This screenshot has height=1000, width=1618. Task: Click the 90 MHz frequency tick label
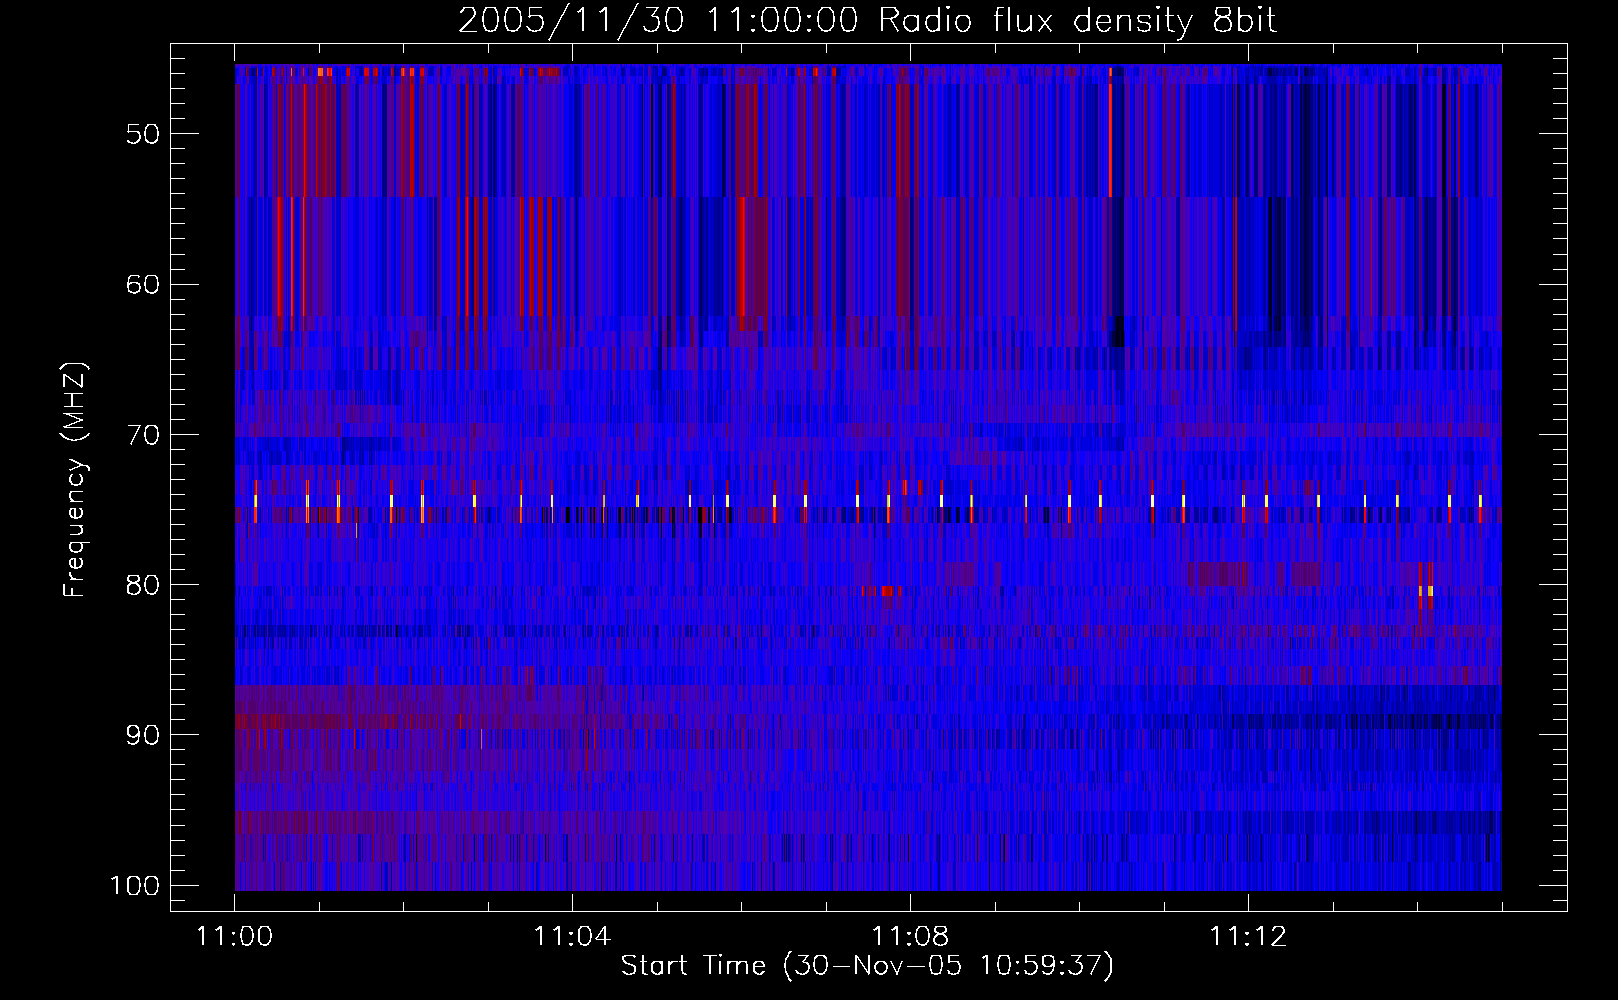(143, 735)
